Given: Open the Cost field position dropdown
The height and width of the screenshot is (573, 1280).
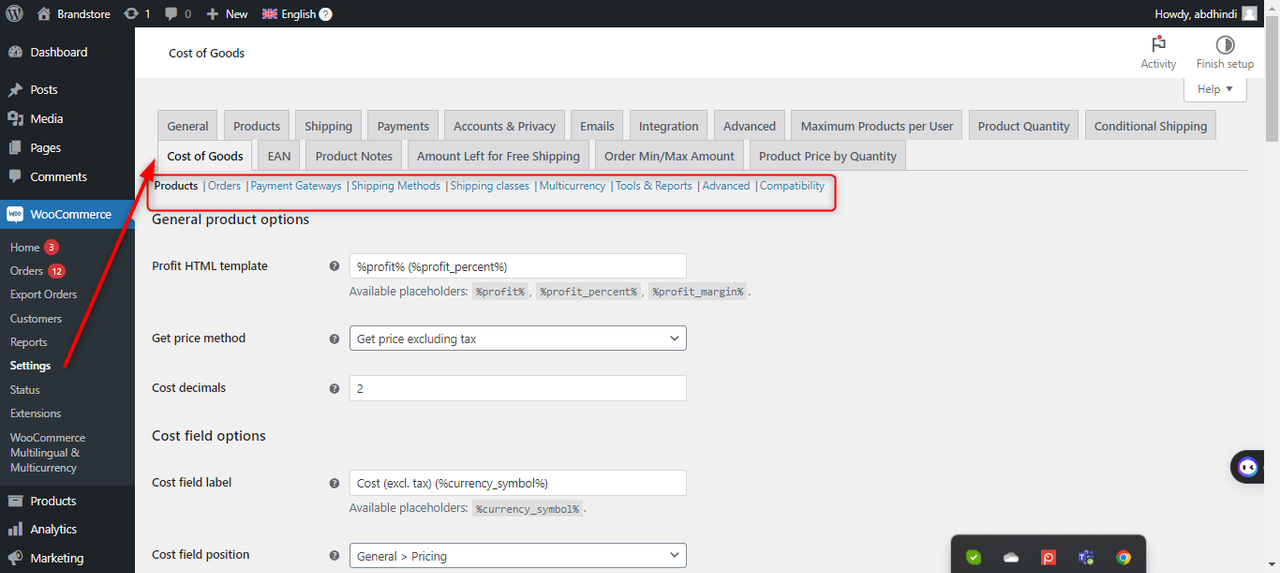Looking at the screenshot, I should click(518, 556).
